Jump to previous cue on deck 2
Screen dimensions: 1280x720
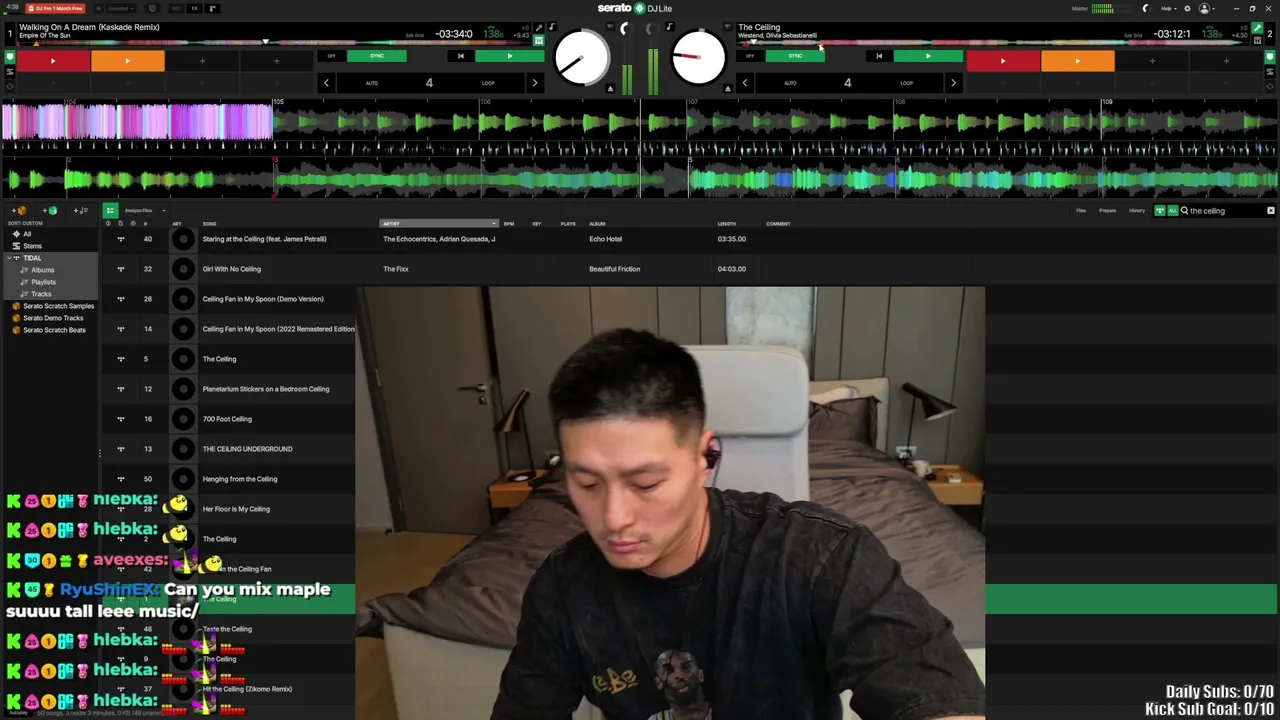coord(879,56)
